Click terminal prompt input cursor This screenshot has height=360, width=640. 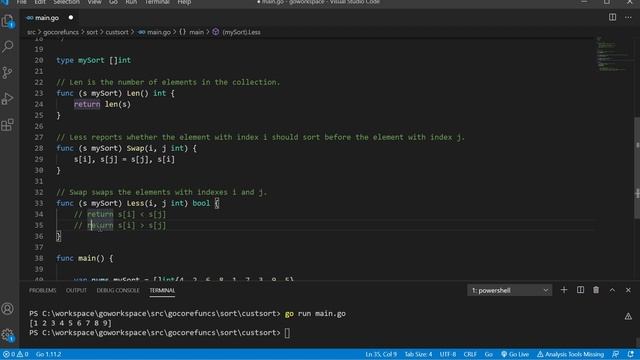tap(287, 333)
